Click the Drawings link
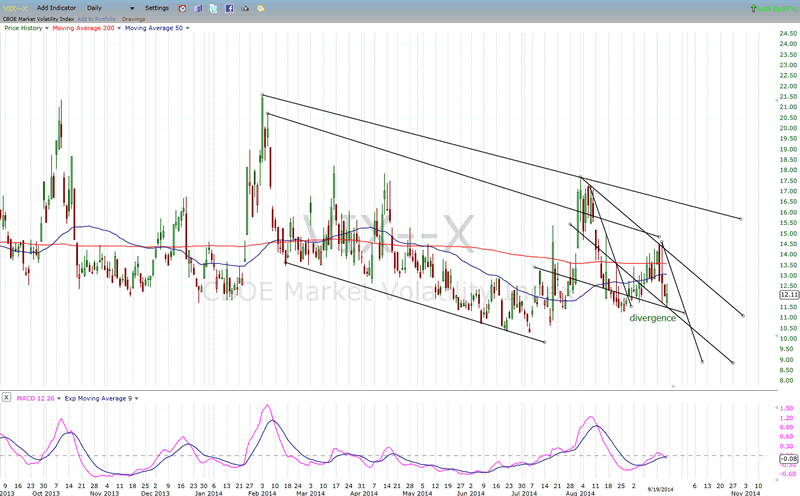Screen dimensions: 800x496 pyautogui.click(x=133, y=18)
